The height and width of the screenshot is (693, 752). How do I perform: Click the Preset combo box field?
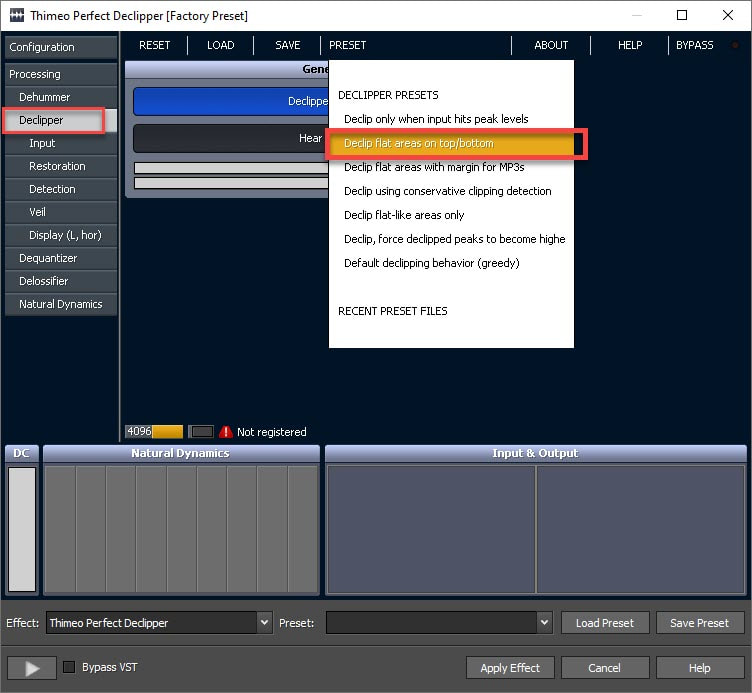click(439, 623)
